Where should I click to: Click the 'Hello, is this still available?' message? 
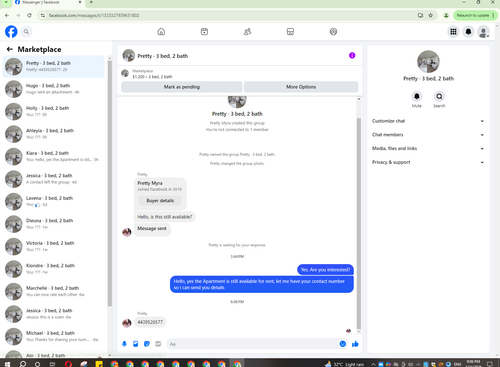click(x=165, y=217)
